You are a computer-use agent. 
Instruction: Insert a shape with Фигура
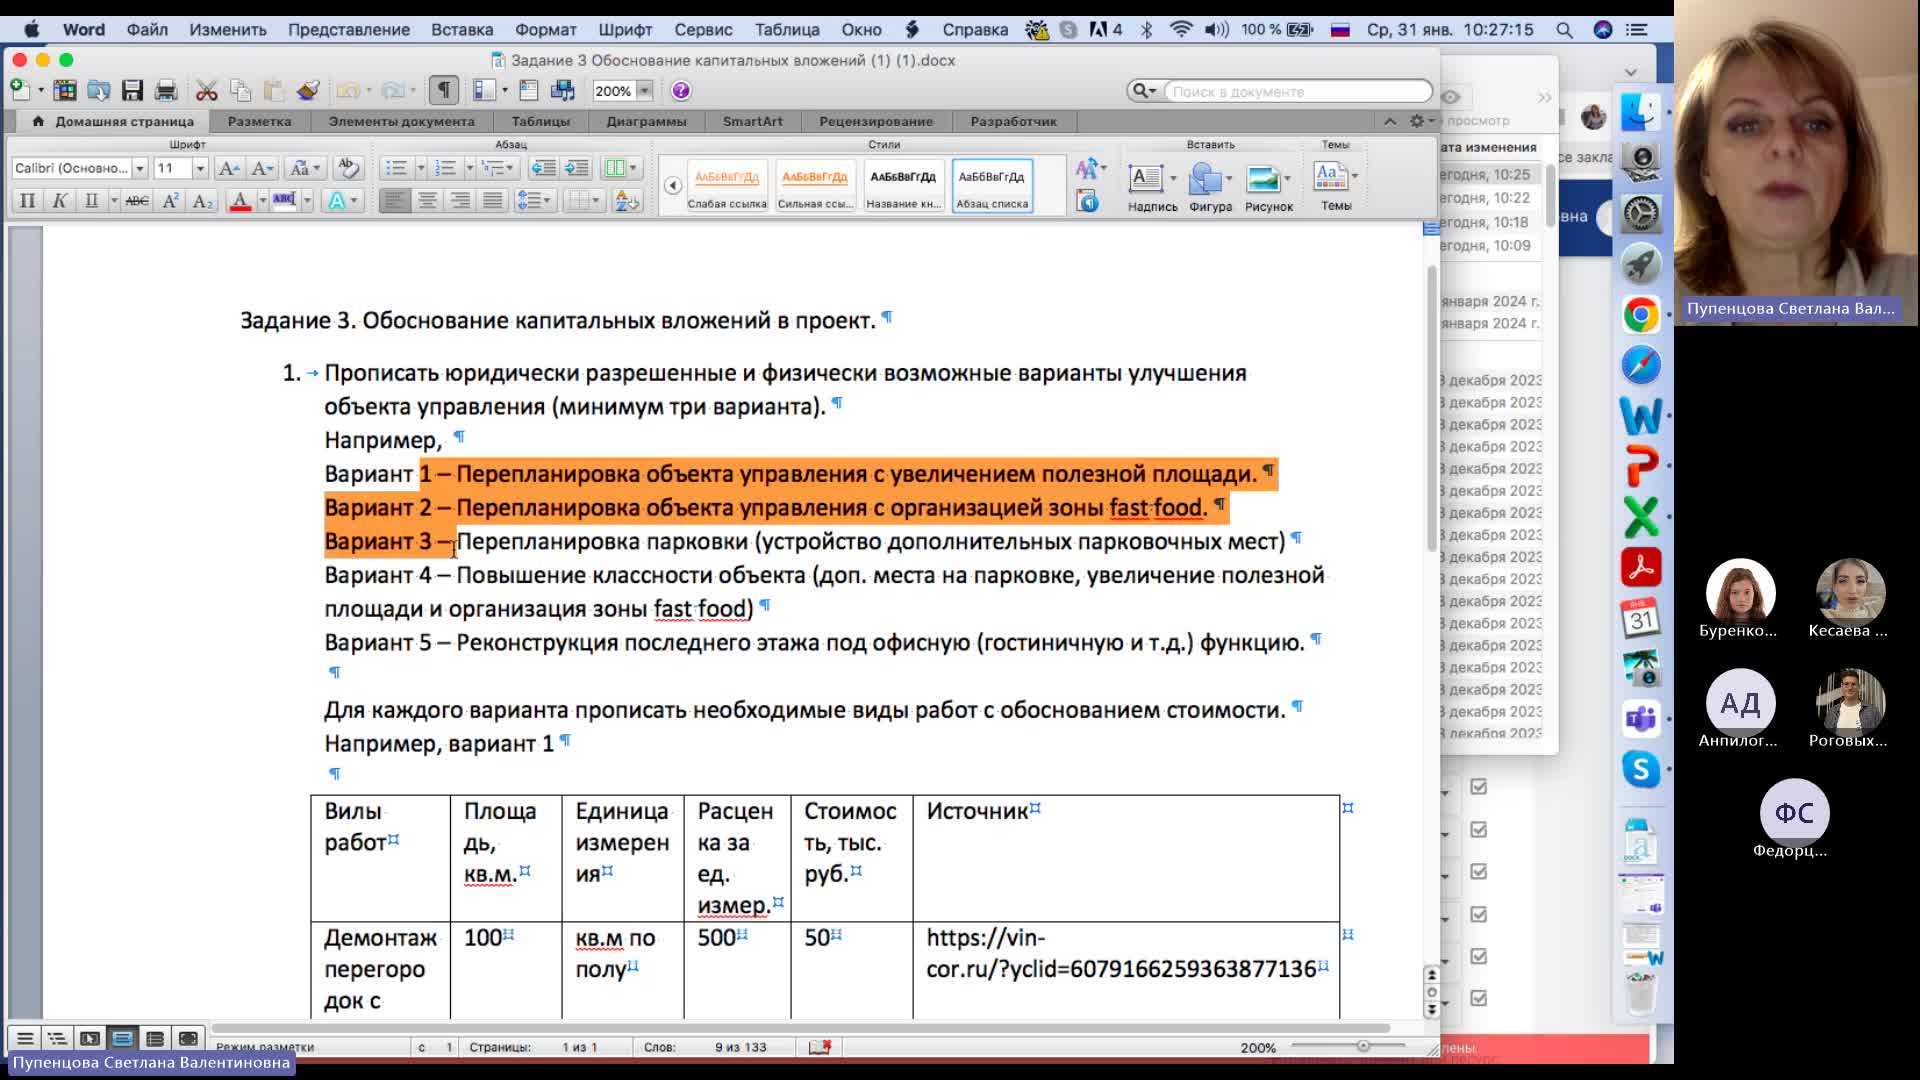1210,188
